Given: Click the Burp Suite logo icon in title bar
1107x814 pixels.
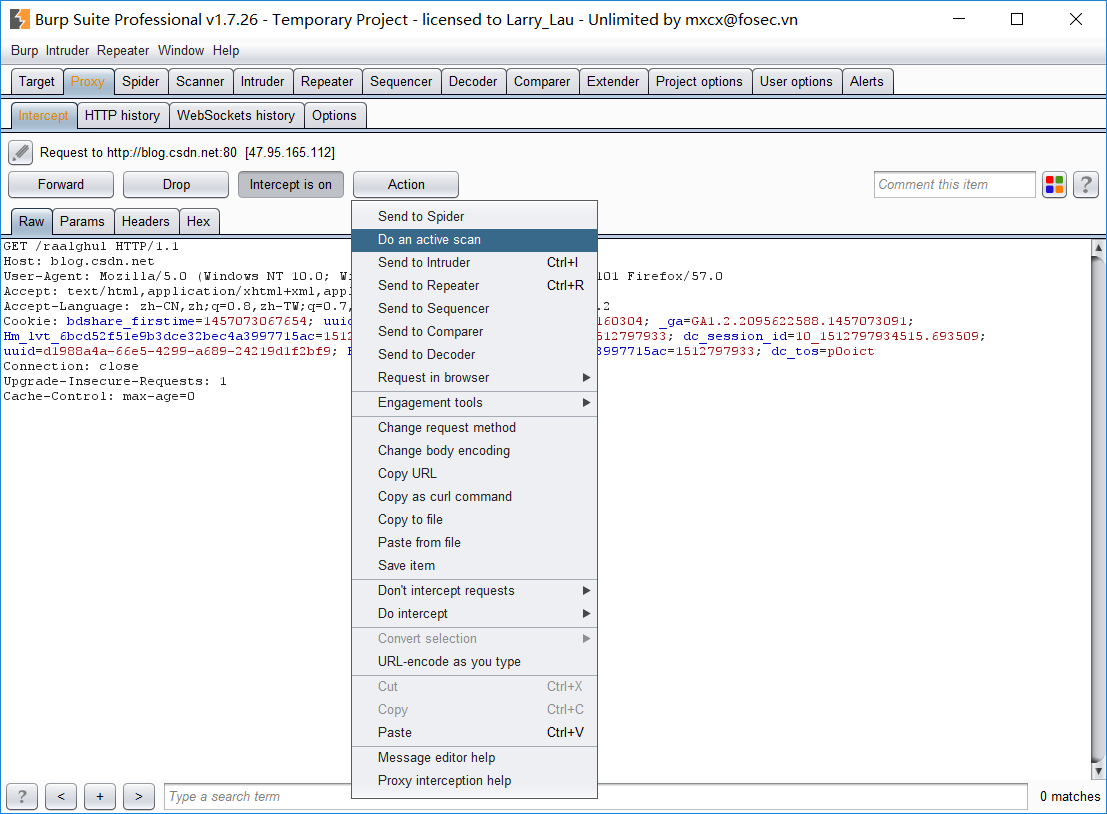Looking at the screenshot, I should 20,19.
